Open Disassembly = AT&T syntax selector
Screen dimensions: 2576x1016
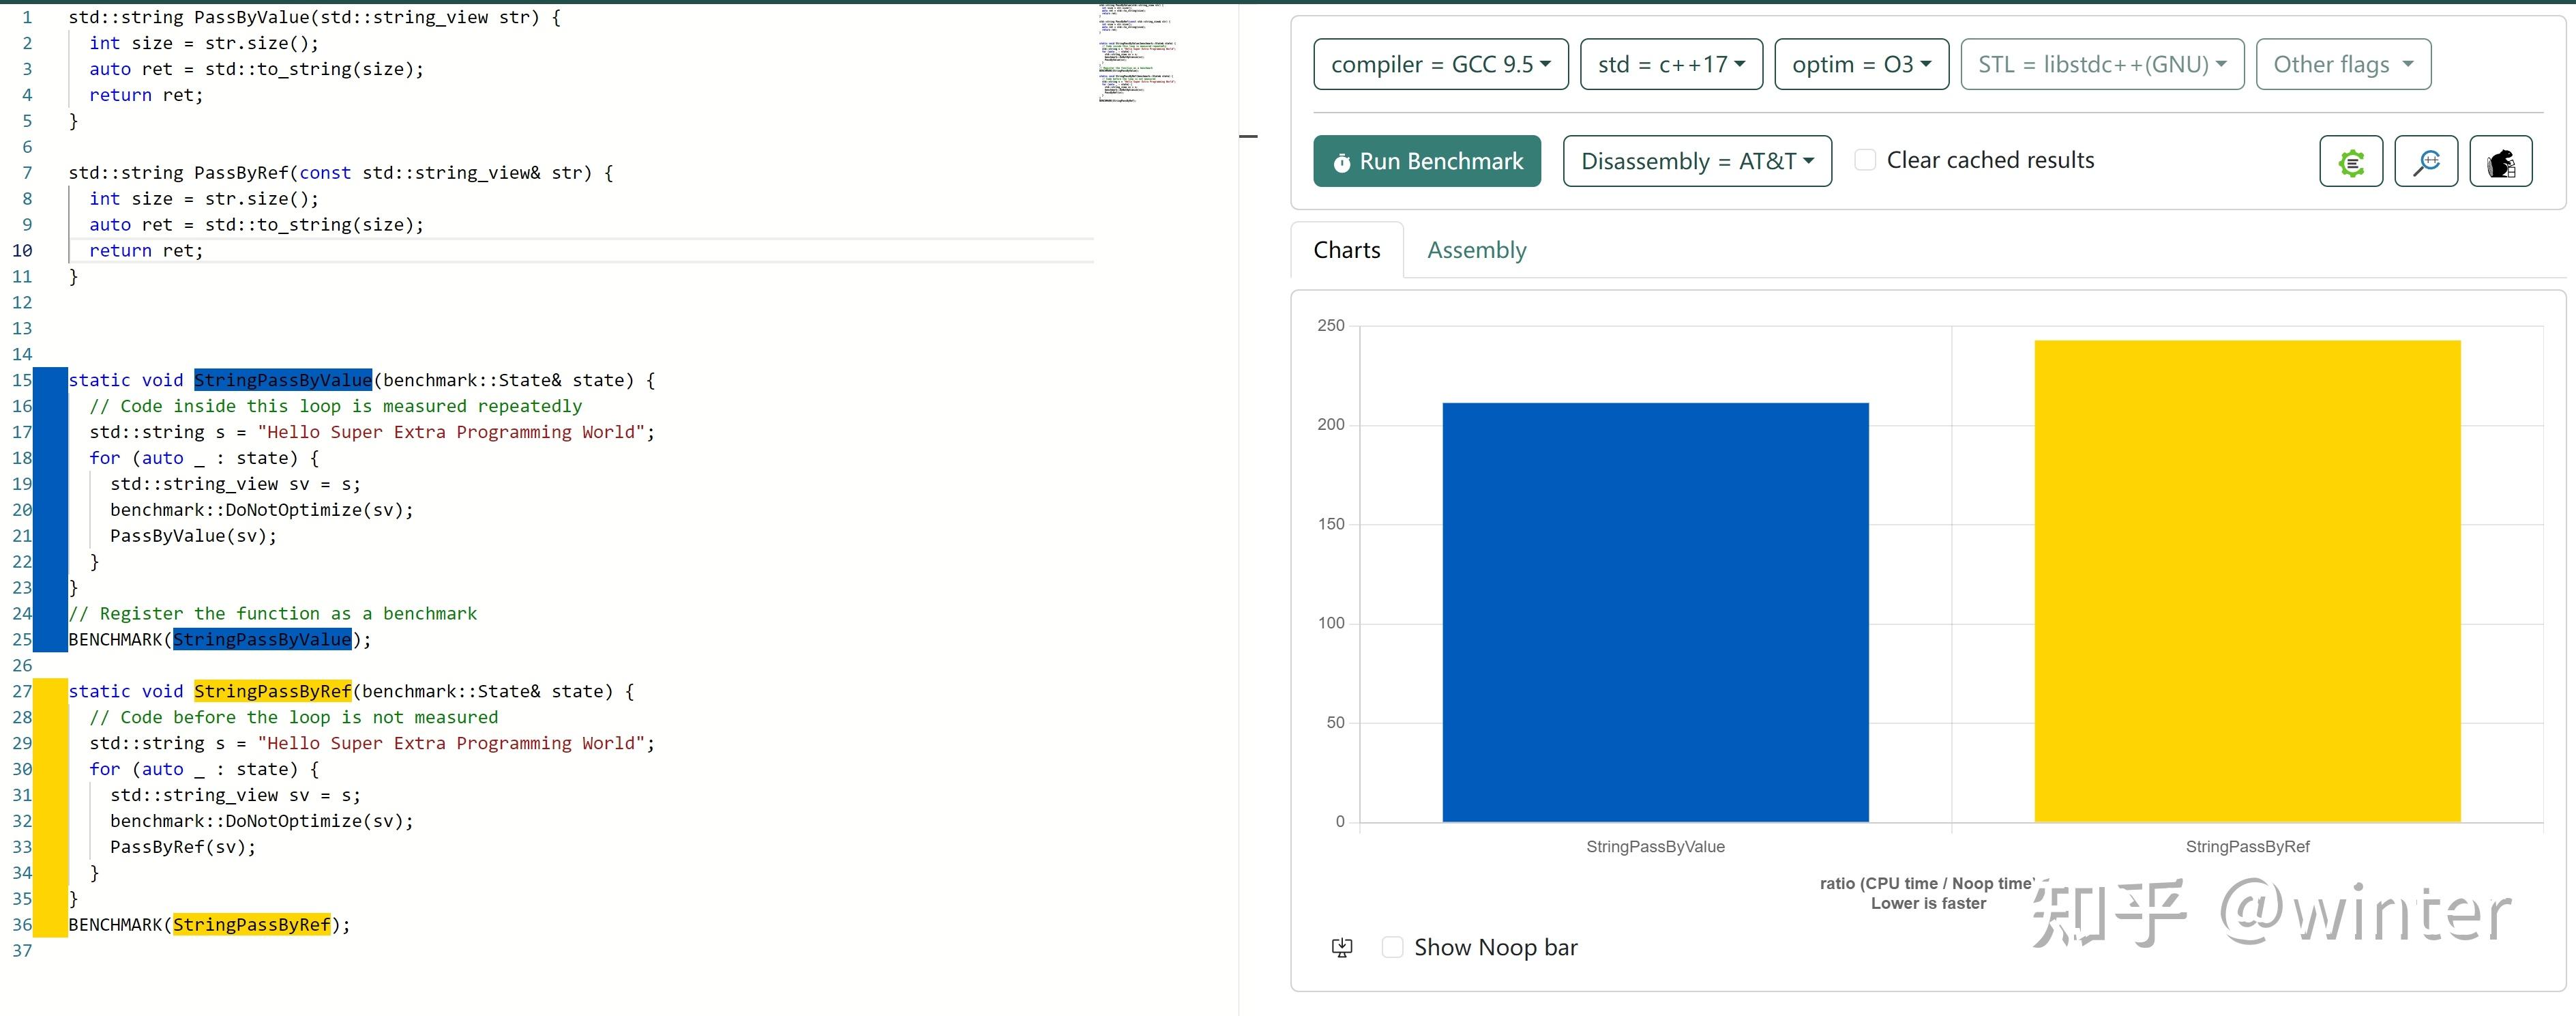[x=1697, y=162]
